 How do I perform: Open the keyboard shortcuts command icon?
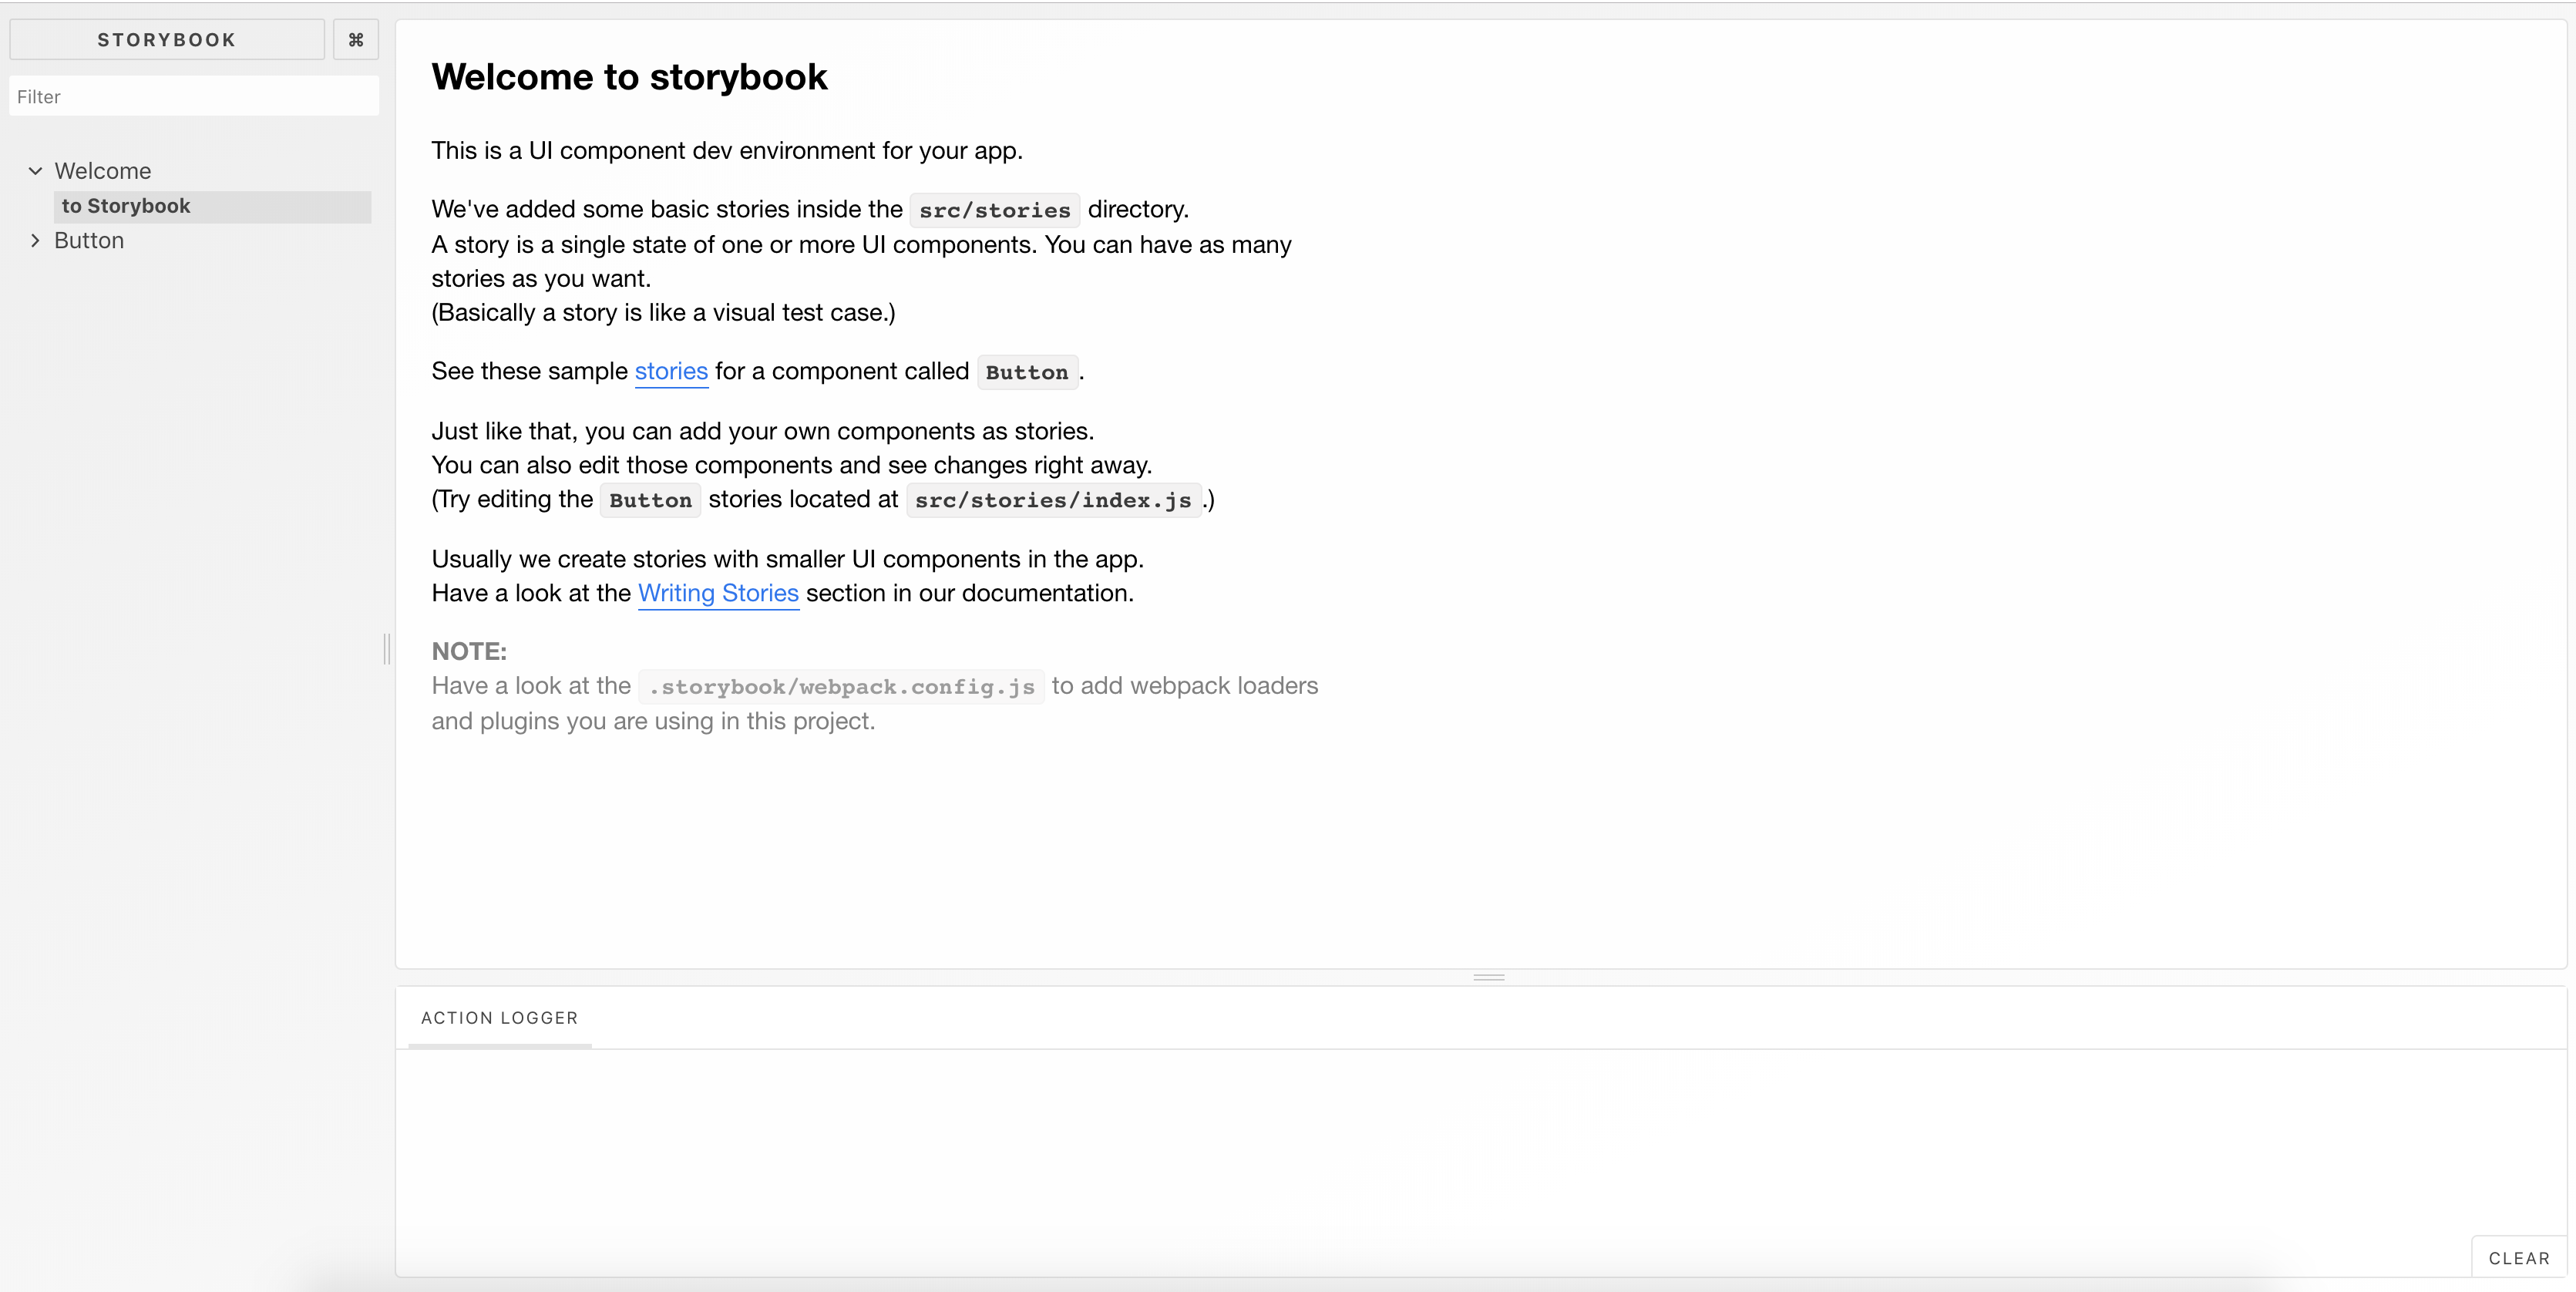(x=355, y=40)
